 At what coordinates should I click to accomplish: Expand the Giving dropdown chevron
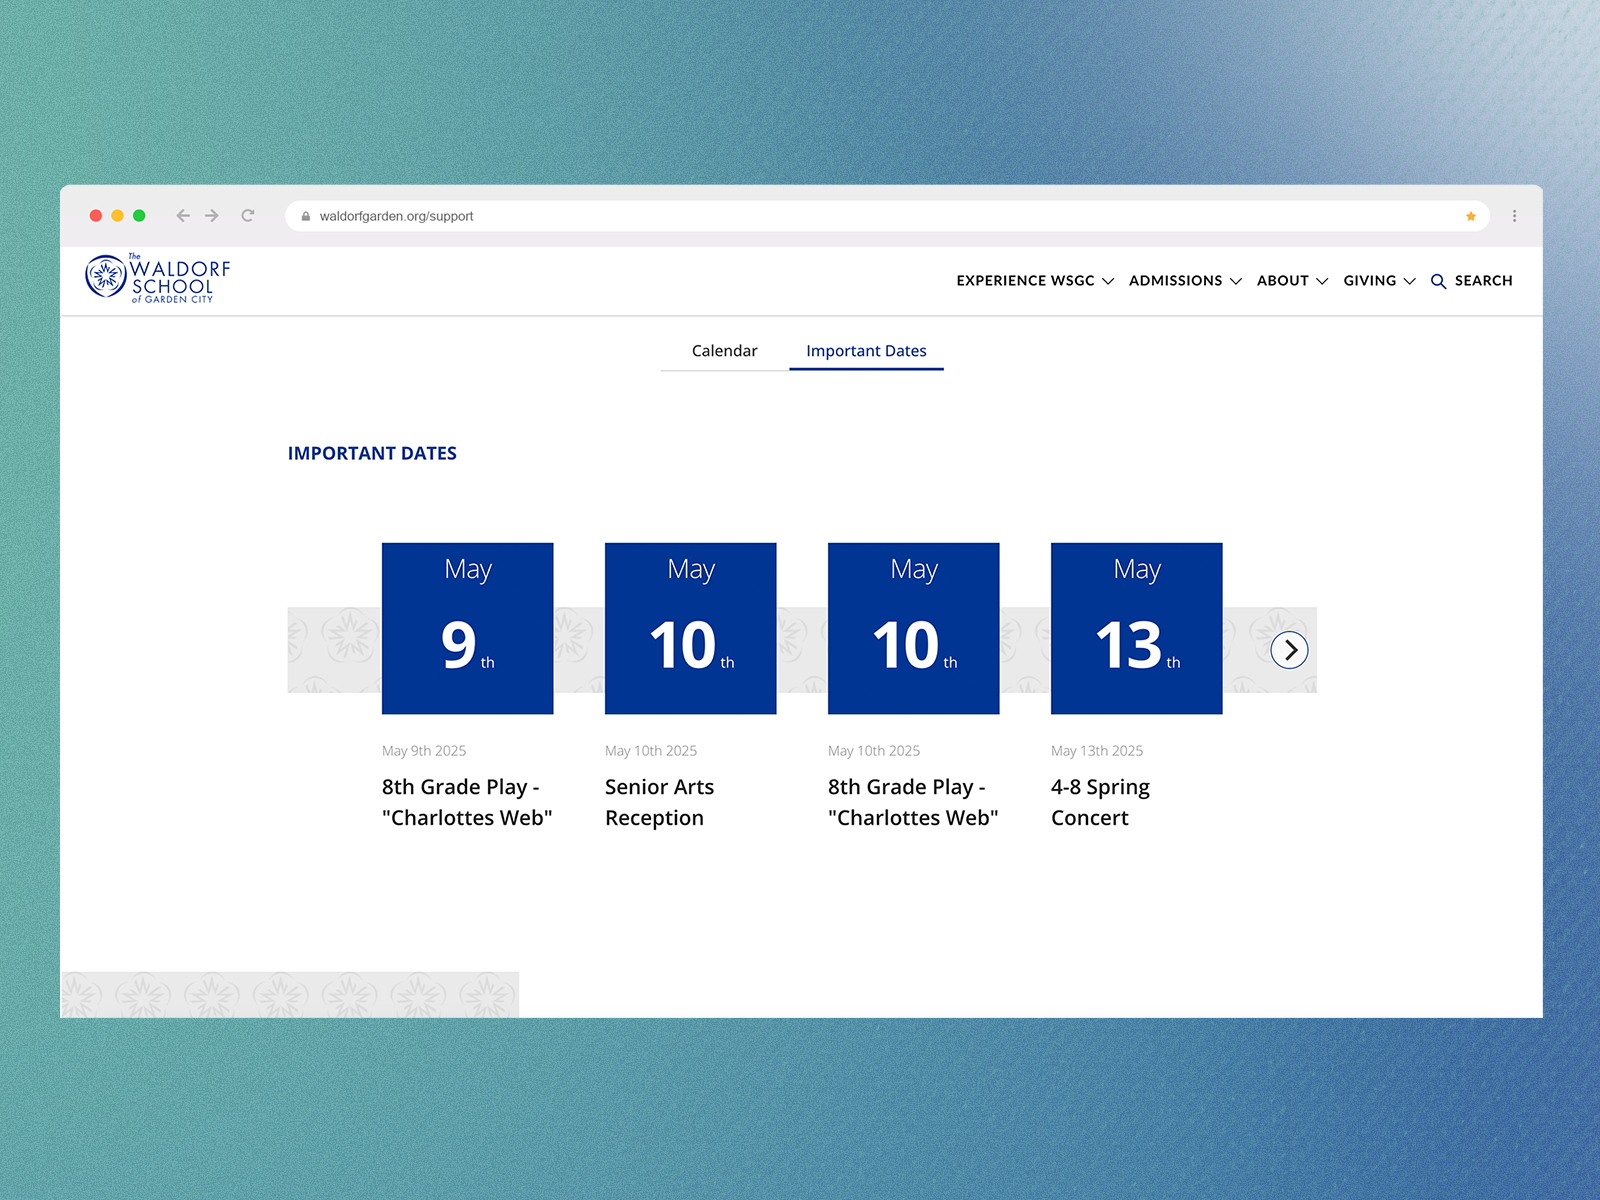pyautogui.click(x=1410, y=282)
